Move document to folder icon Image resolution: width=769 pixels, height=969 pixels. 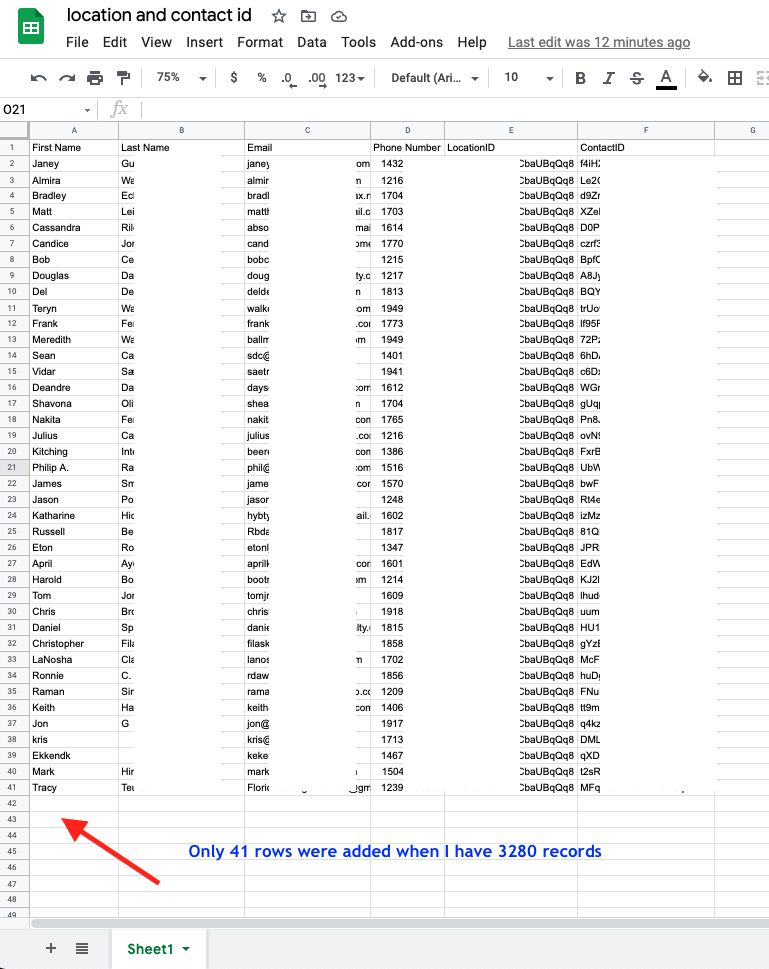tap(308, 17)
